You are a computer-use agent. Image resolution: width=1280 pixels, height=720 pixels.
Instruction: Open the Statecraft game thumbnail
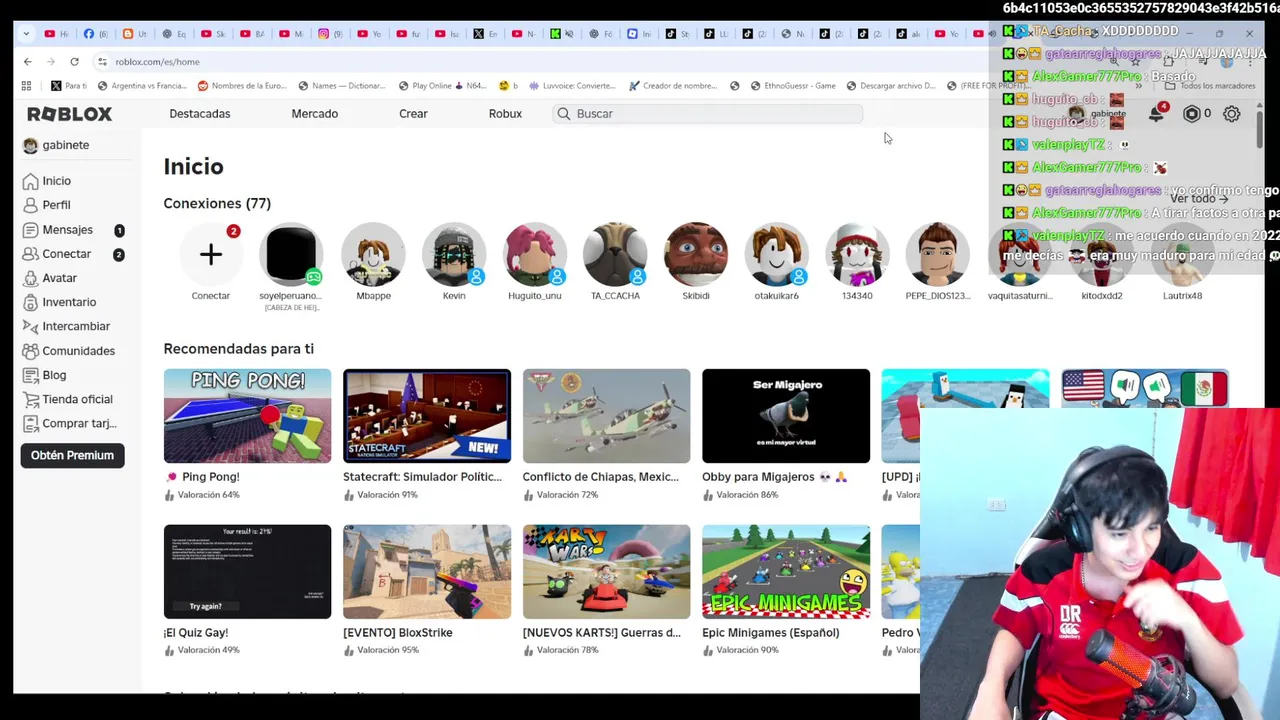427,416
